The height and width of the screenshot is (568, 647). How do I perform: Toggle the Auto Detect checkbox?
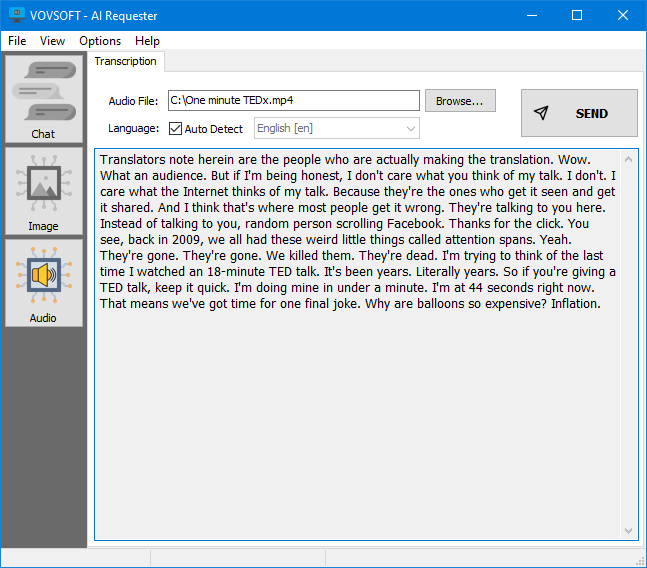176,129
